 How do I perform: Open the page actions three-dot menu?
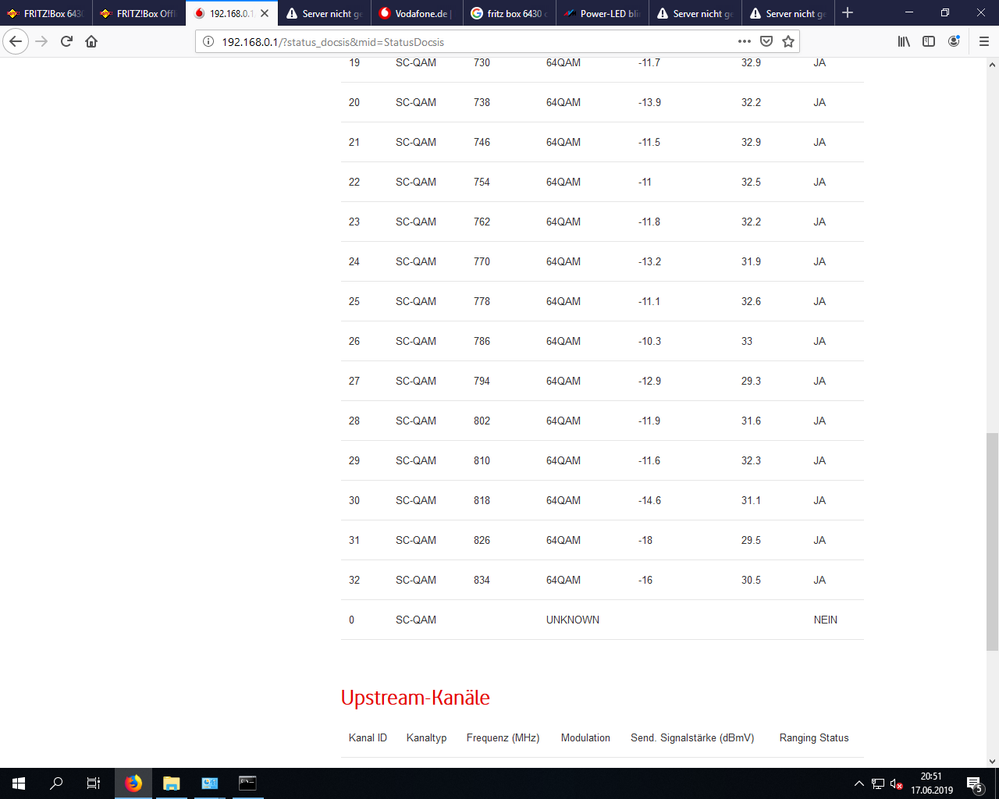[745, 41]
